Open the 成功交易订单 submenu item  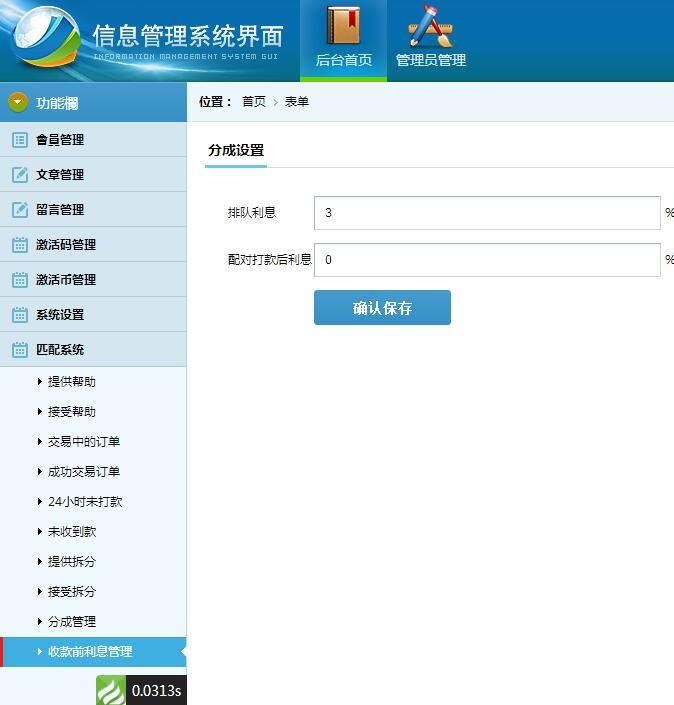84,472
